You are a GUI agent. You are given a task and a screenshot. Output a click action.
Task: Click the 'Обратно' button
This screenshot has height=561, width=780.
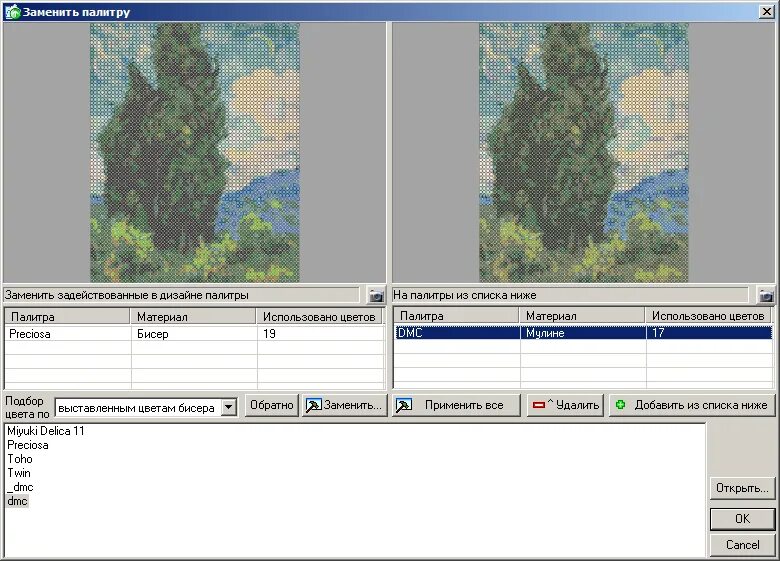272,405
